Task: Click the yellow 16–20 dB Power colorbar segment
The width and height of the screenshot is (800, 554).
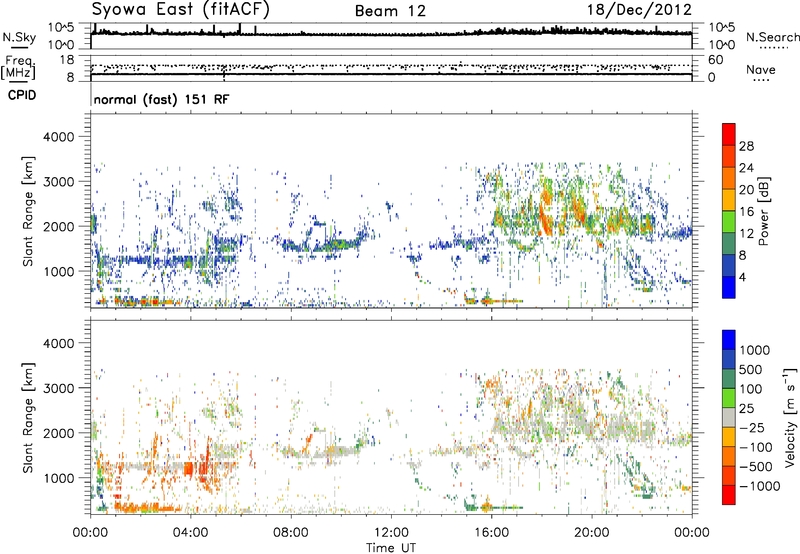Action: [729, 200]
